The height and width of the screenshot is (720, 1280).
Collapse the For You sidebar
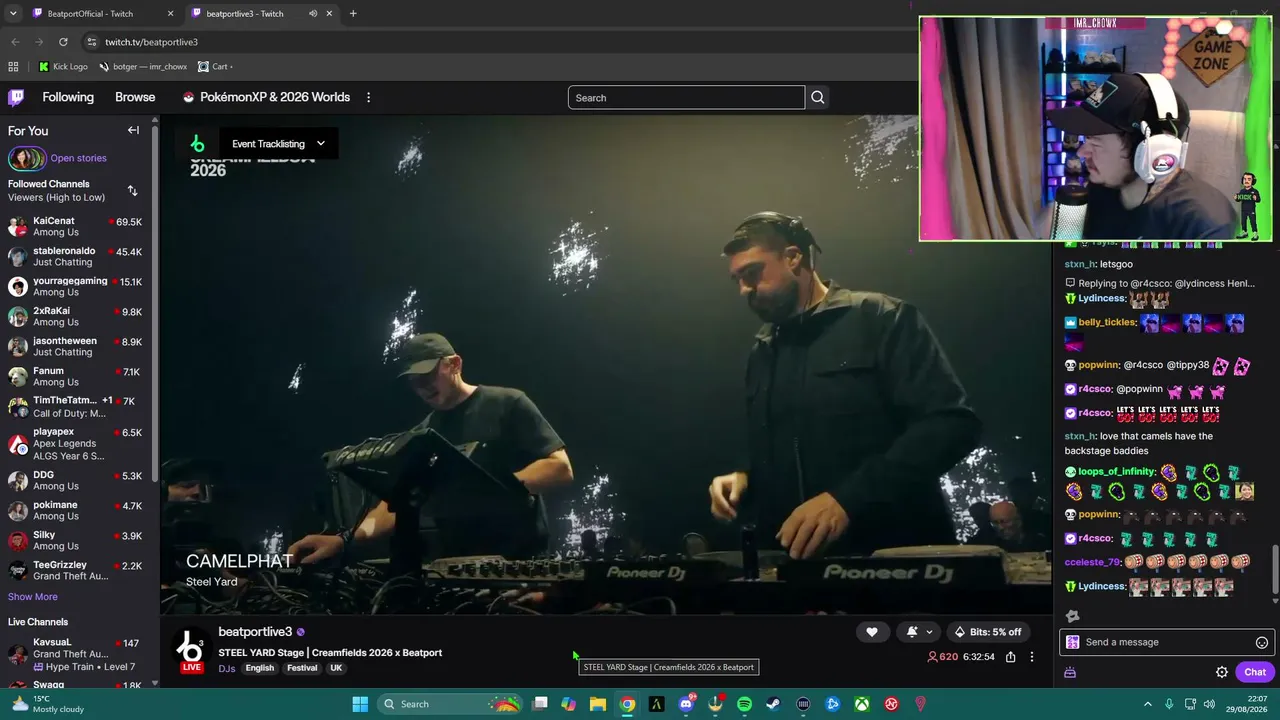(x=133, y=130)
